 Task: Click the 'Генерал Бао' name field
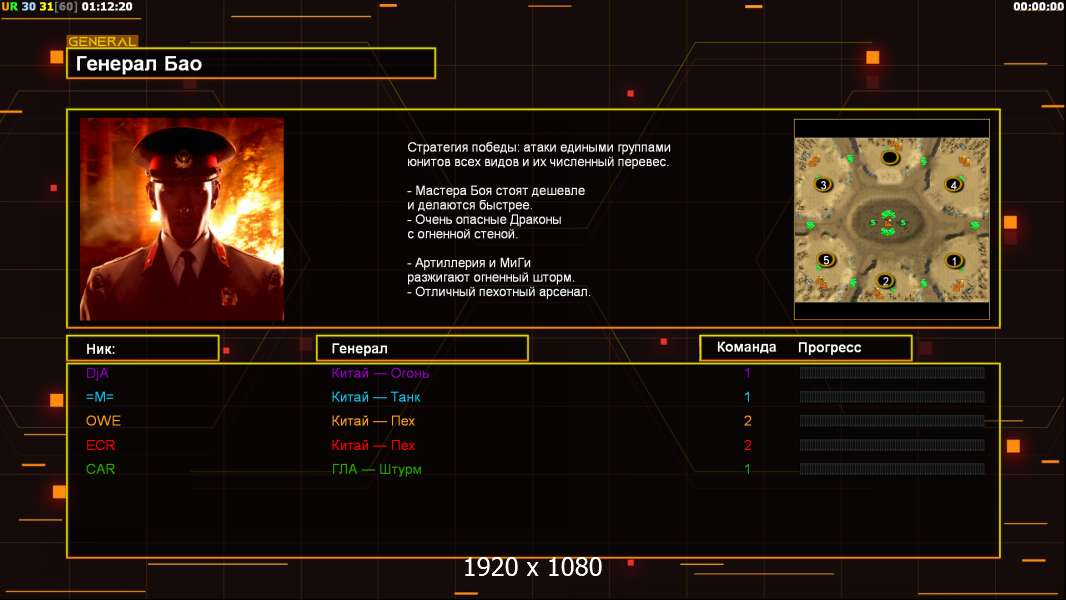tap(251, 63)
